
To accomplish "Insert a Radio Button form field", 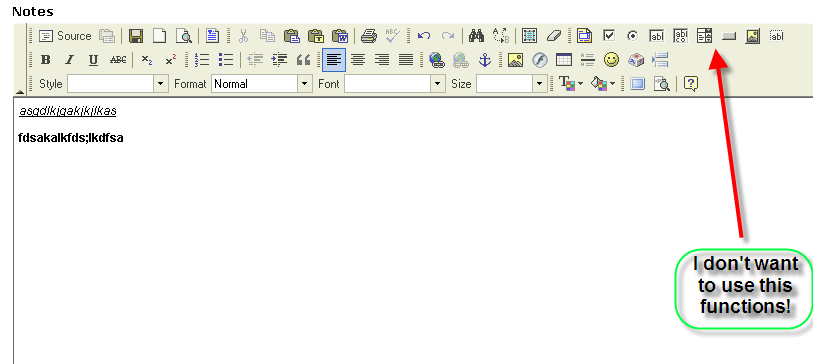I will pyautogui.click(x=633, y=36).
